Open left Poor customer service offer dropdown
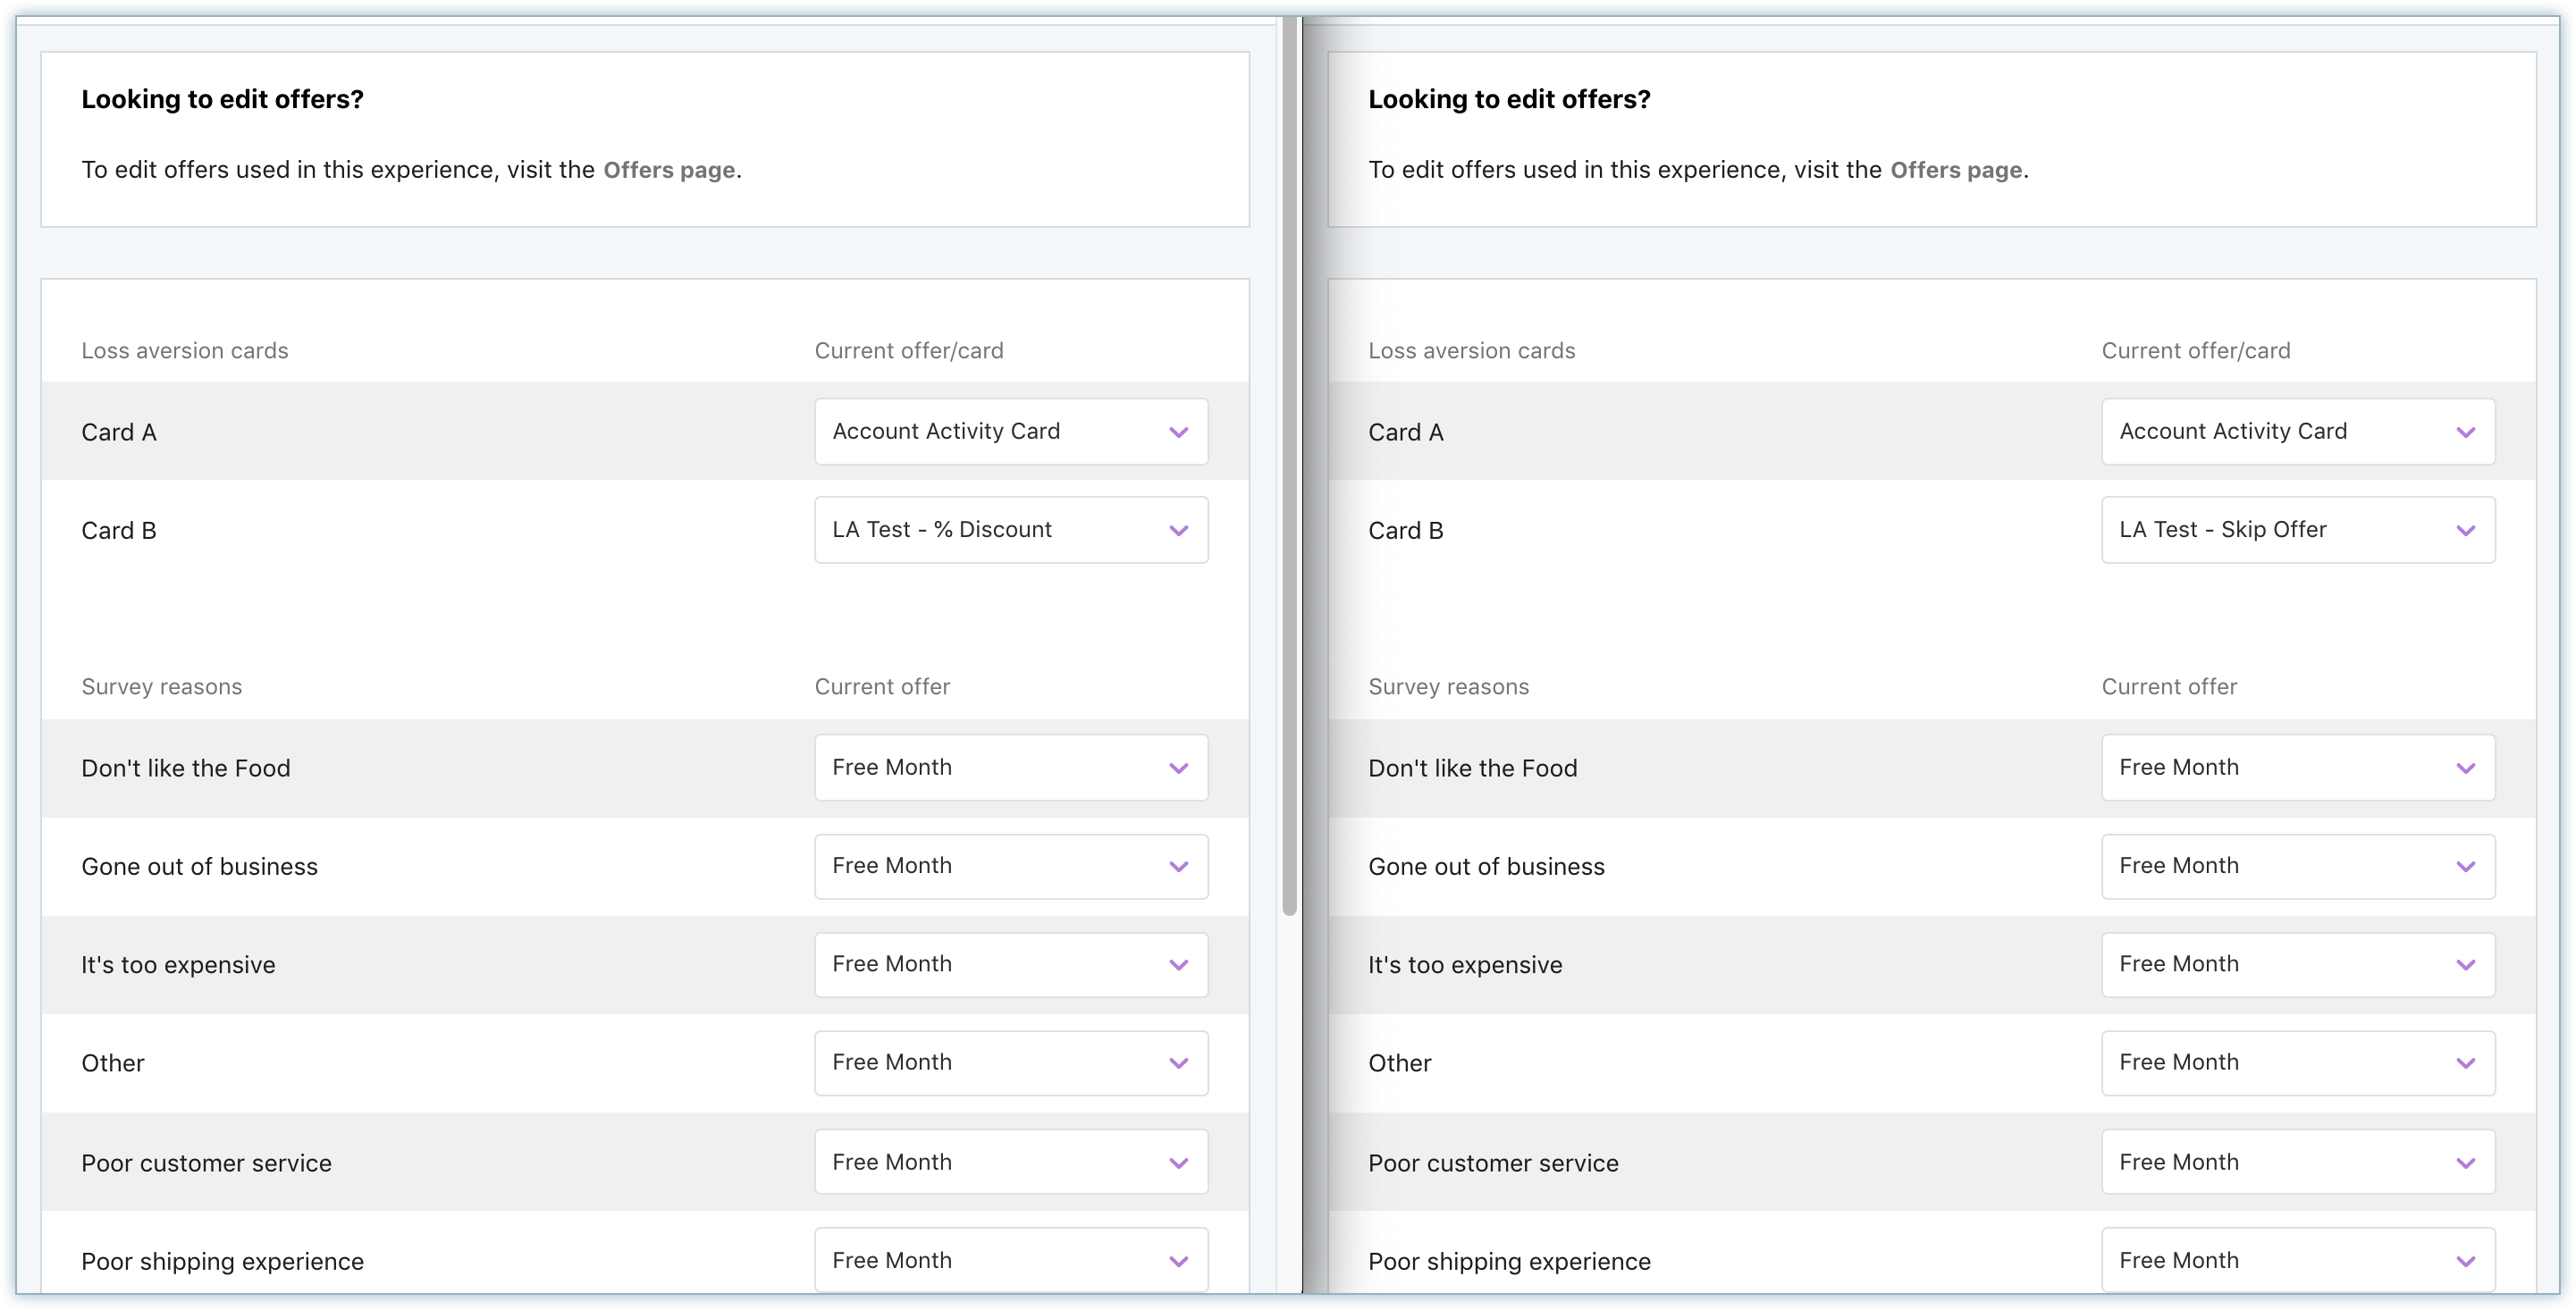The height and width of the screenshot is (1310, 2576). click(x=1010, y=1162)
